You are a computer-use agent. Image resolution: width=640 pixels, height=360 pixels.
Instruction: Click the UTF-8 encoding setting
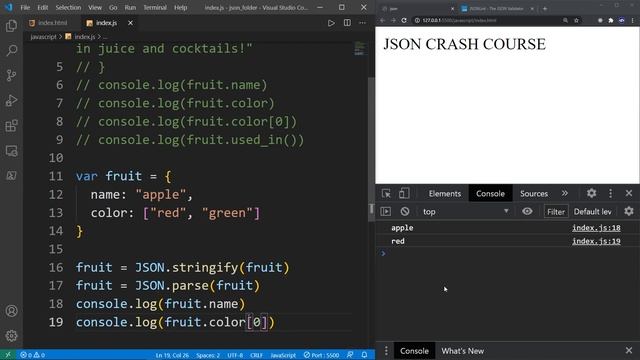click(x=235, y=355)
